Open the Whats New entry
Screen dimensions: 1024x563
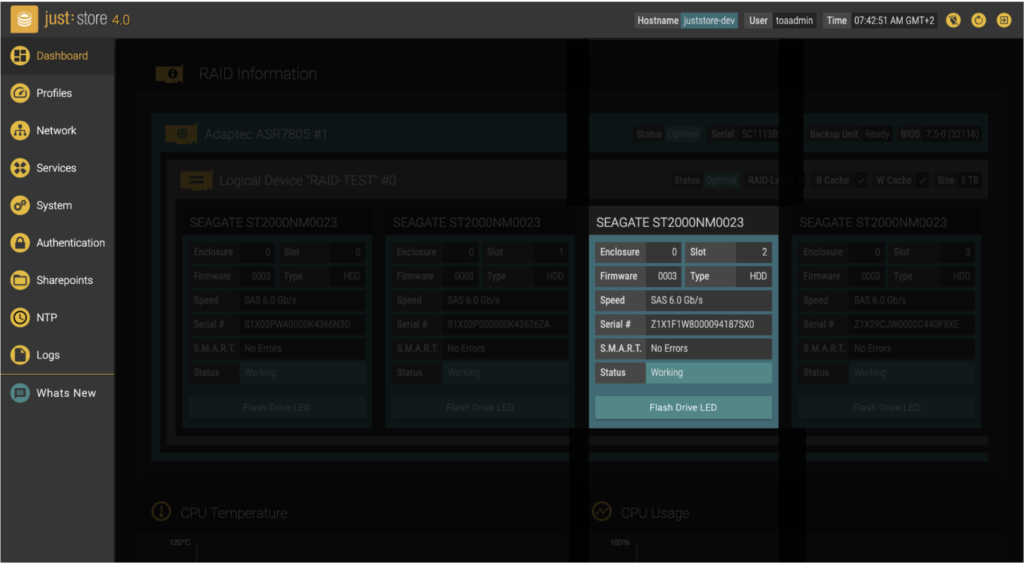coord(57,393)
